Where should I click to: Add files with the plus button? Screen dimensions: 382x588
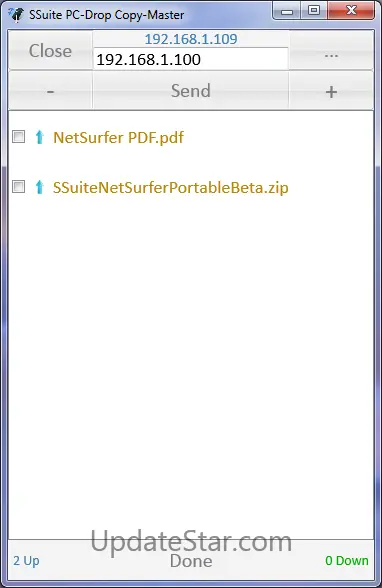[x=331, y=90]
